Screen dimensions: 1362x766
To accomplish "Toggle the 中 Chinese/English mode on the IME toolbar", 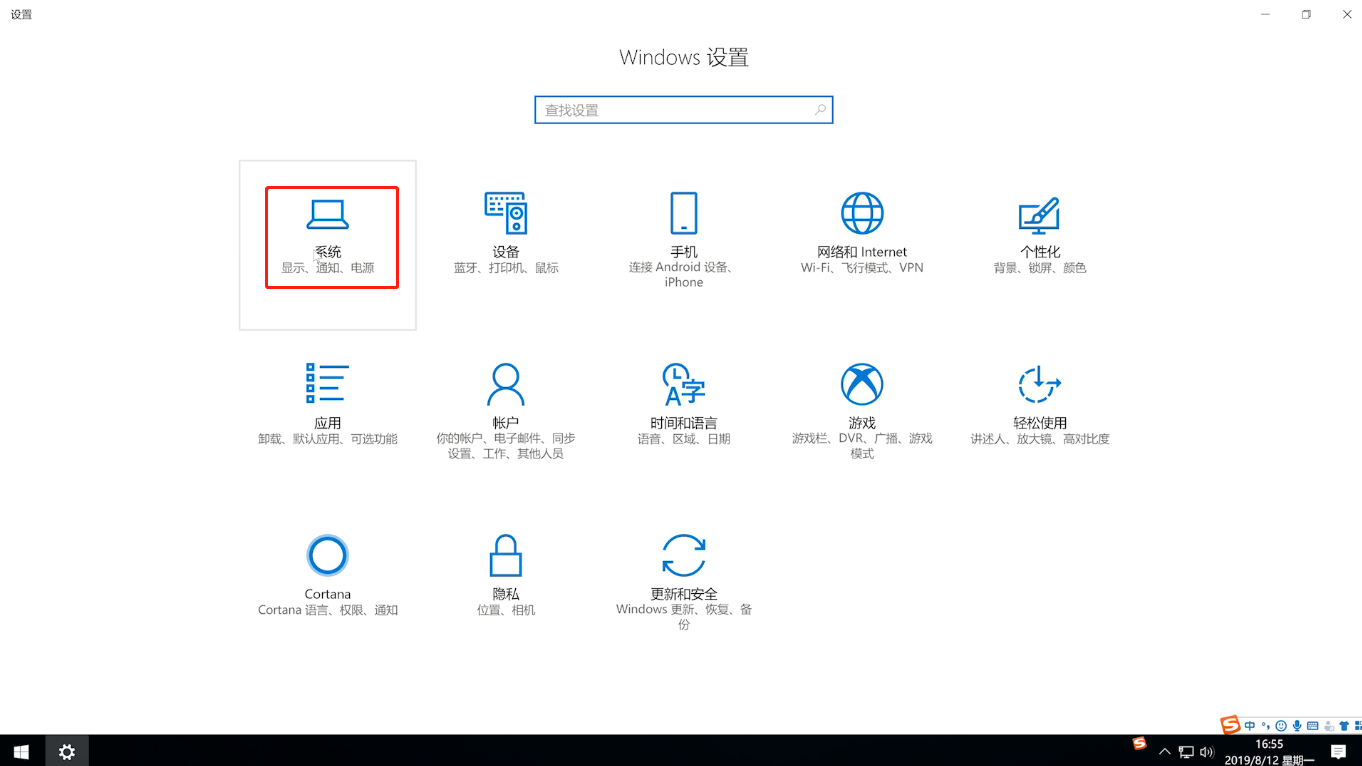I will [1250, 726].
